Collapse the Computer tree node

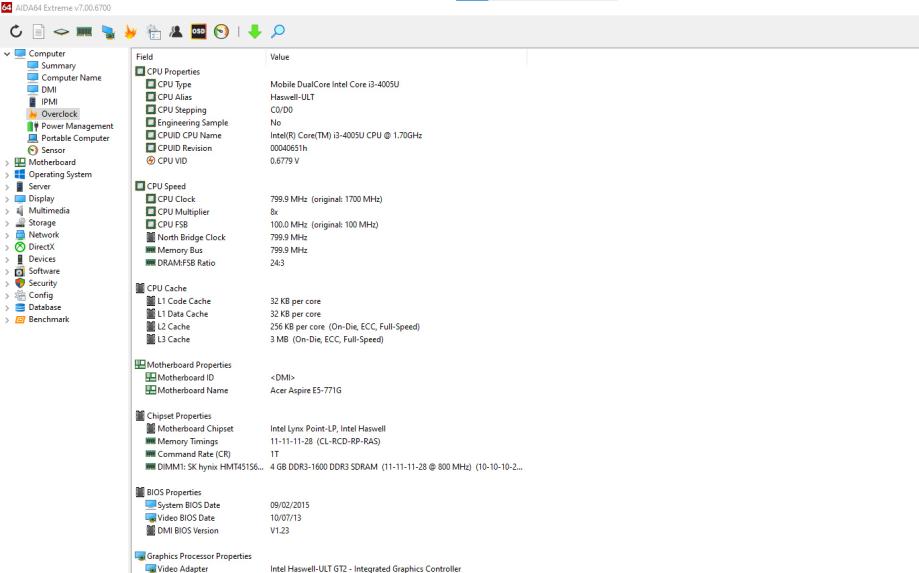click(x=7, y=53)
